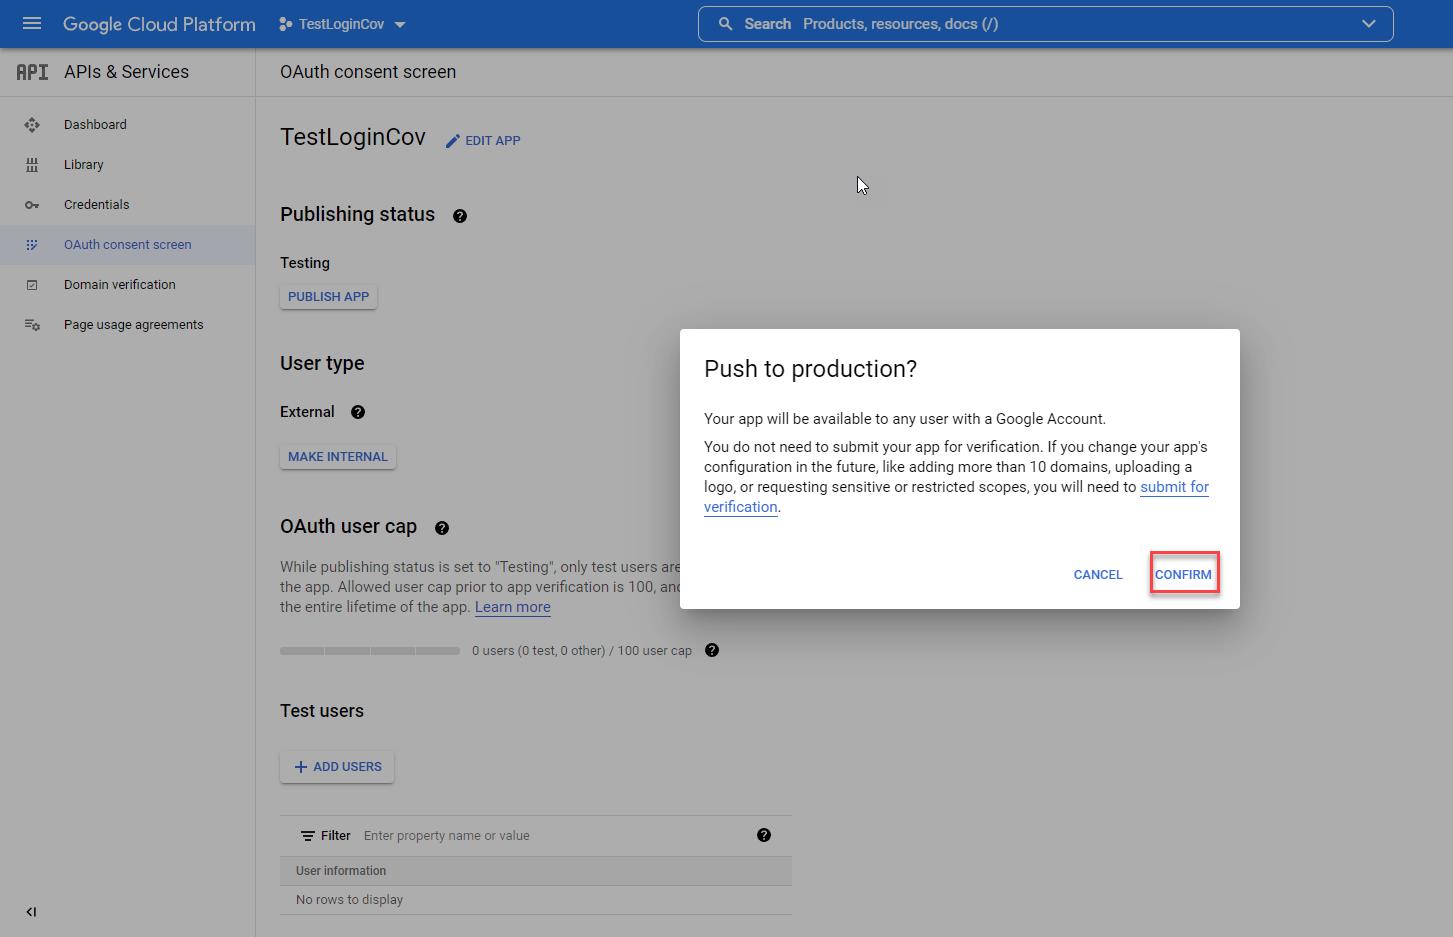The image size is (1453, 937).
Task: Confirm pushing the app to production
Action: tap(1183, 575)
